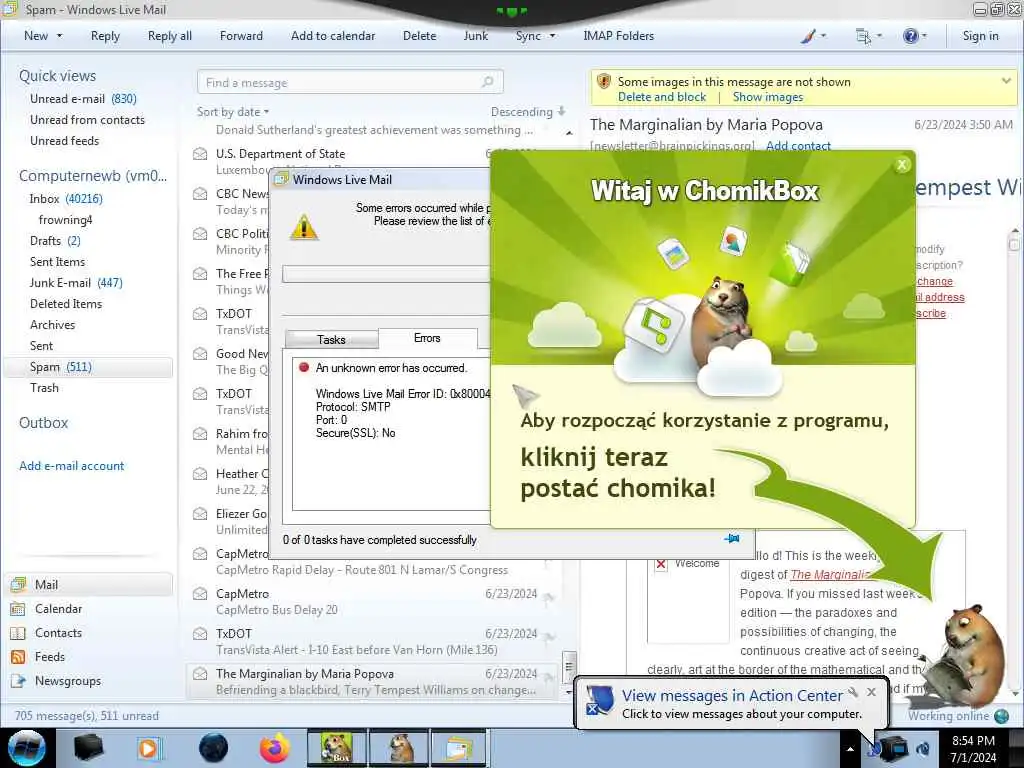
Task: Mark message as Junk
Action: [475, 36]
